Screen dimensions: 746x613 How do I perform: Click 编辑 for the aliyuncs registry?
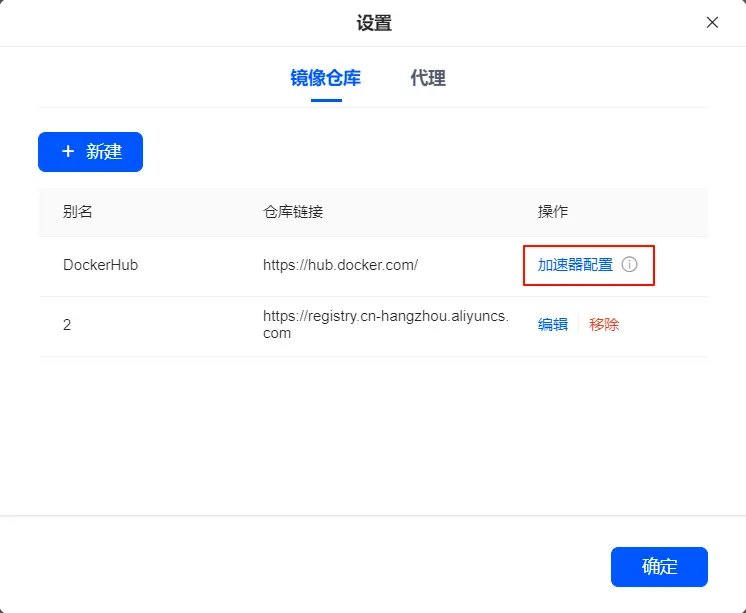pos(553,324)
